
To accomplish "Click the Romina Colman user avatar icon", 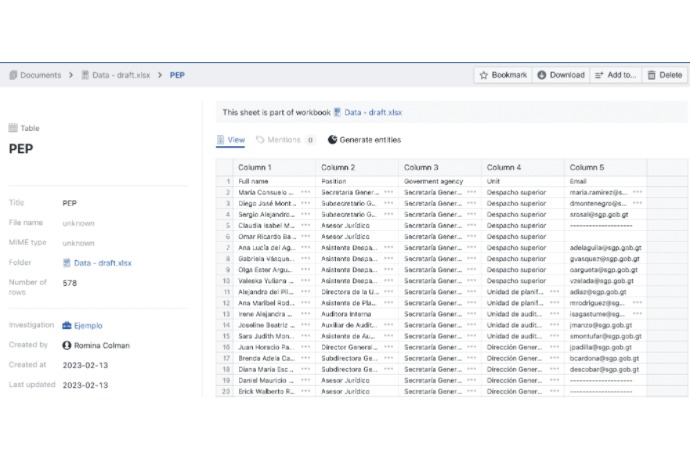I will [67, 346].
